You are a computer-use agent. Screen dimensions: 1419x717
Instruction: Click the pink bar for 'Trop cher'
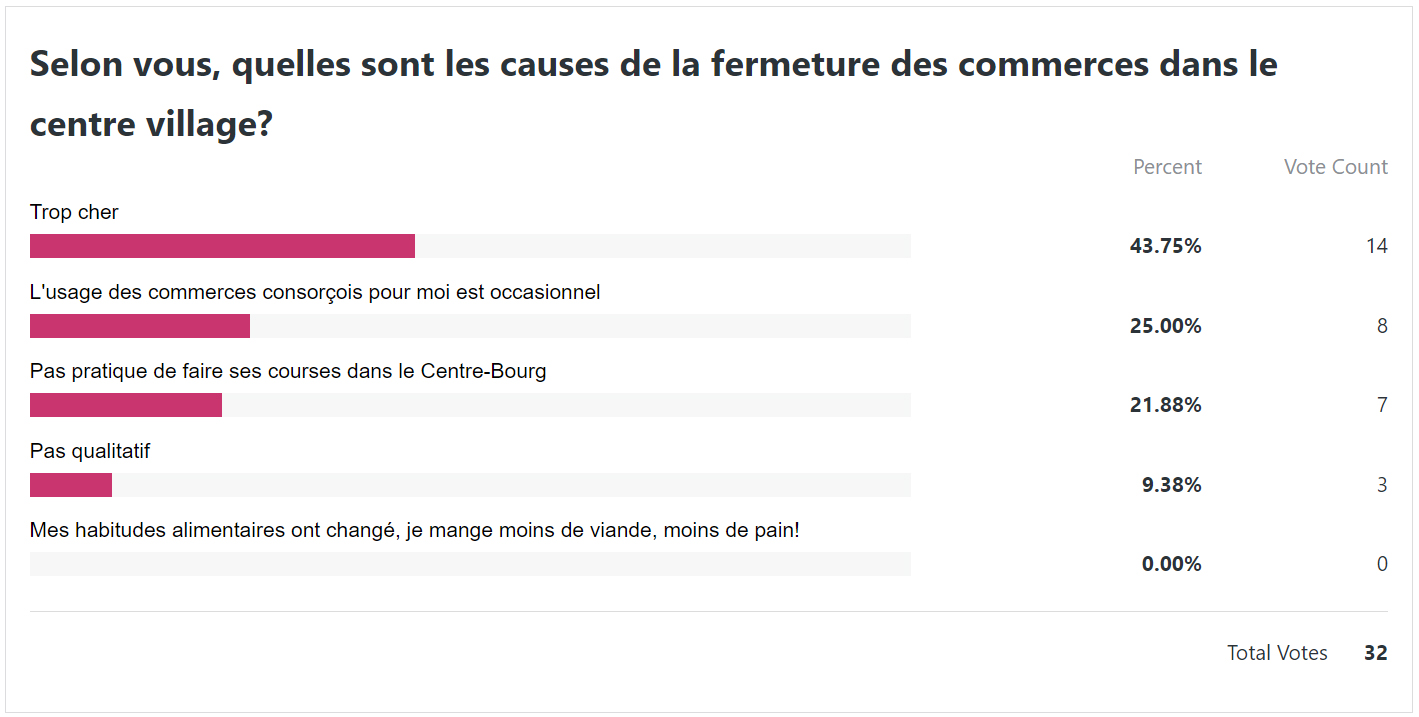222,246
